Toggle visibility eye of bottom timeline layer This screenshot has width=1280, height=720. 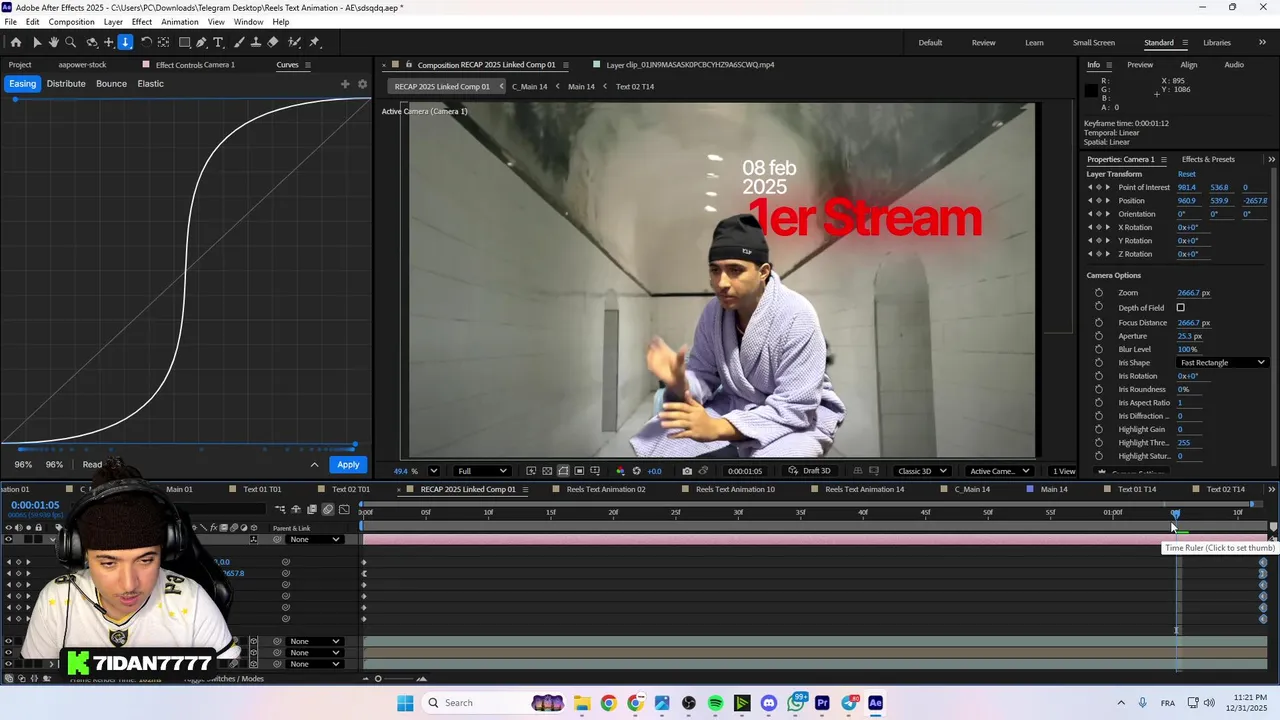click(x=9, y=664)
